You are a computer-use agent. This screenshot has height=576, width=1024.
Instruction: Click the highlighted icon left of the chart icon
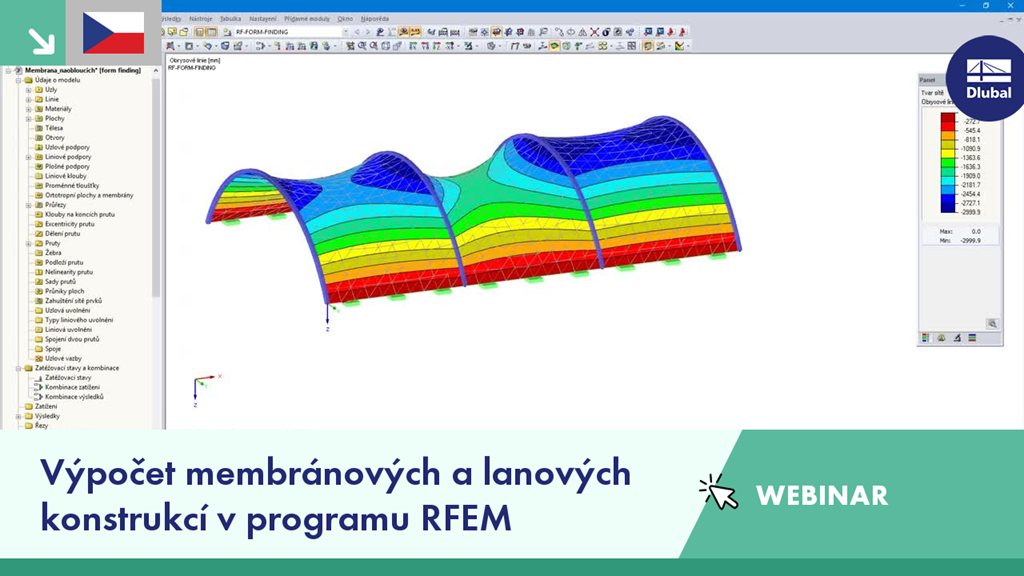tap(648, 46)
